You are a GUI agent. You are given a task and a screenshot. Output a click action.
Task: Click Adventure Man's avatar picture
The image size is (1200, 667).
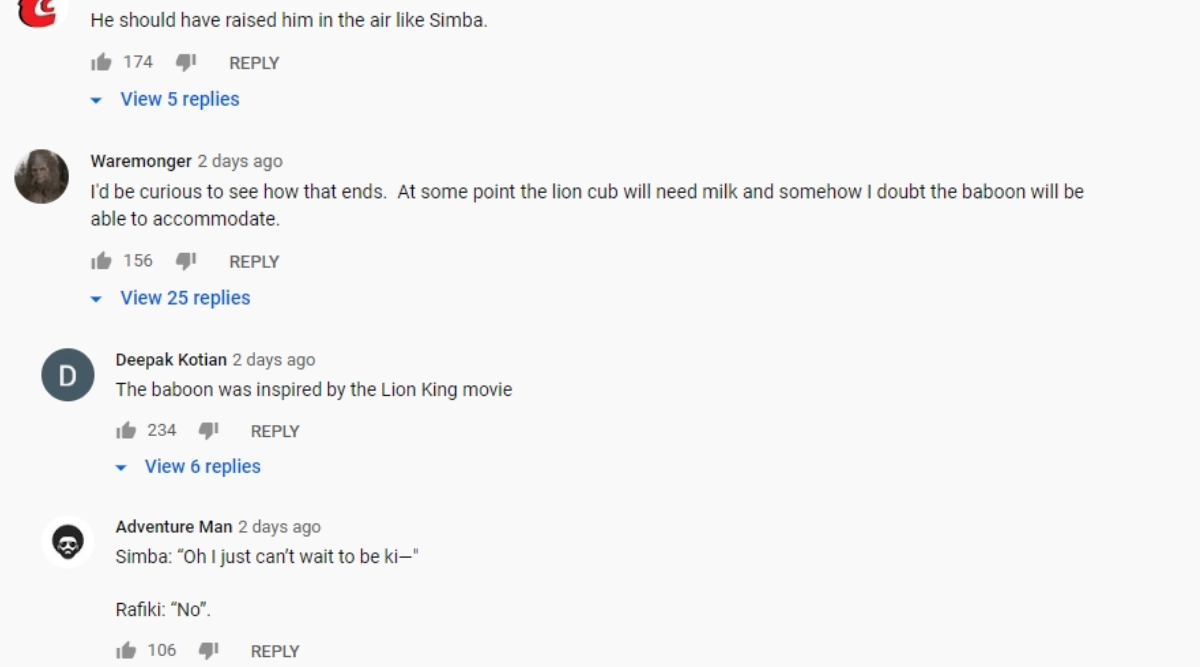click(67, 543)
